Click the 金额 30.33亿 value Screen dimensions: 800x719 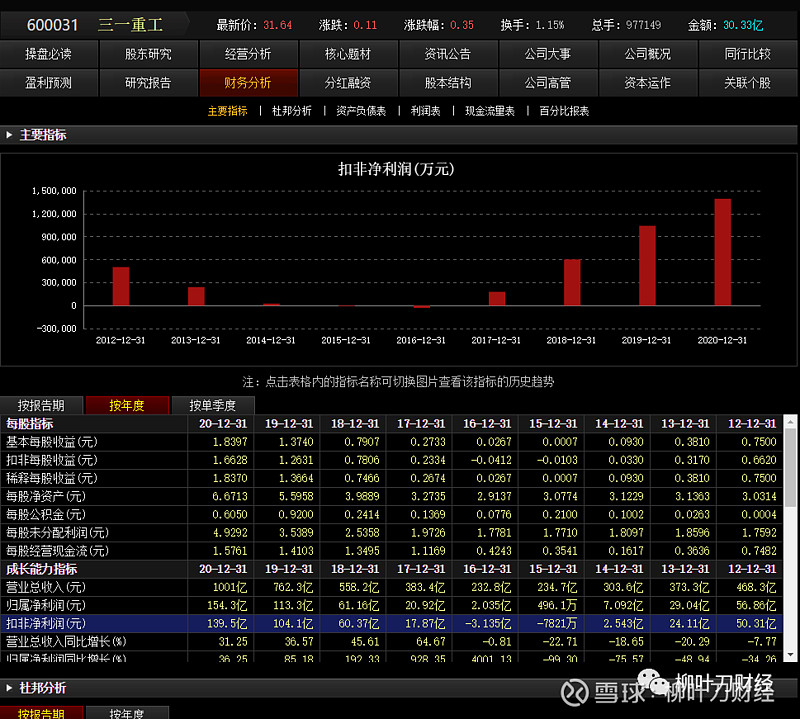coord(743,25)
